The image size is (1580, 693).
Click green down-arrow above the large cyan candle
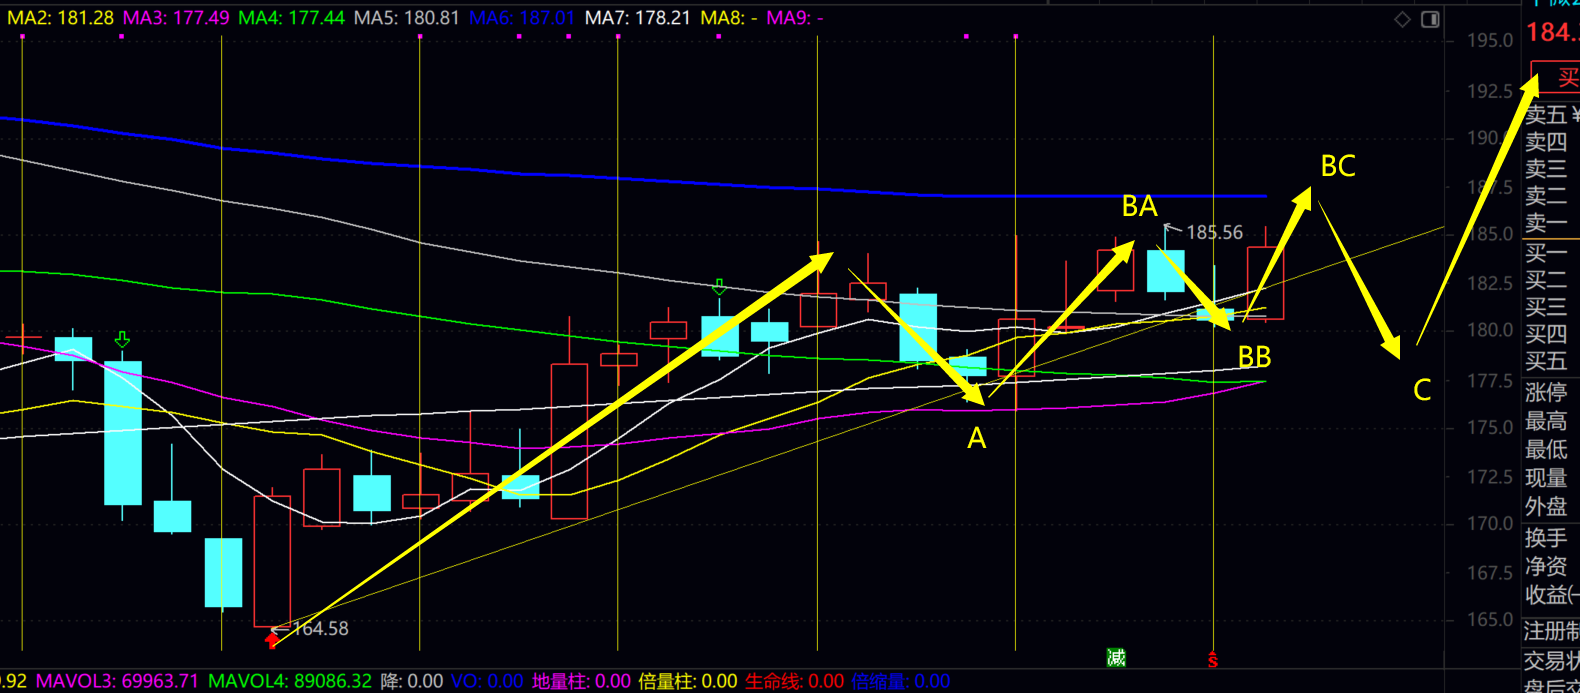point(122,339)
